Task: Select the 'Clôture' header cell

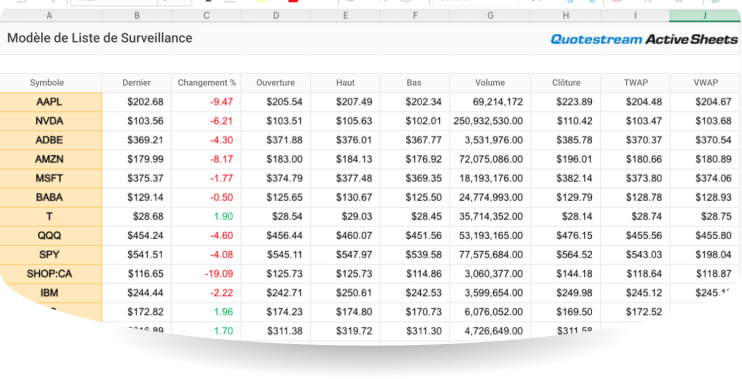Action: [x=566, y=83]
